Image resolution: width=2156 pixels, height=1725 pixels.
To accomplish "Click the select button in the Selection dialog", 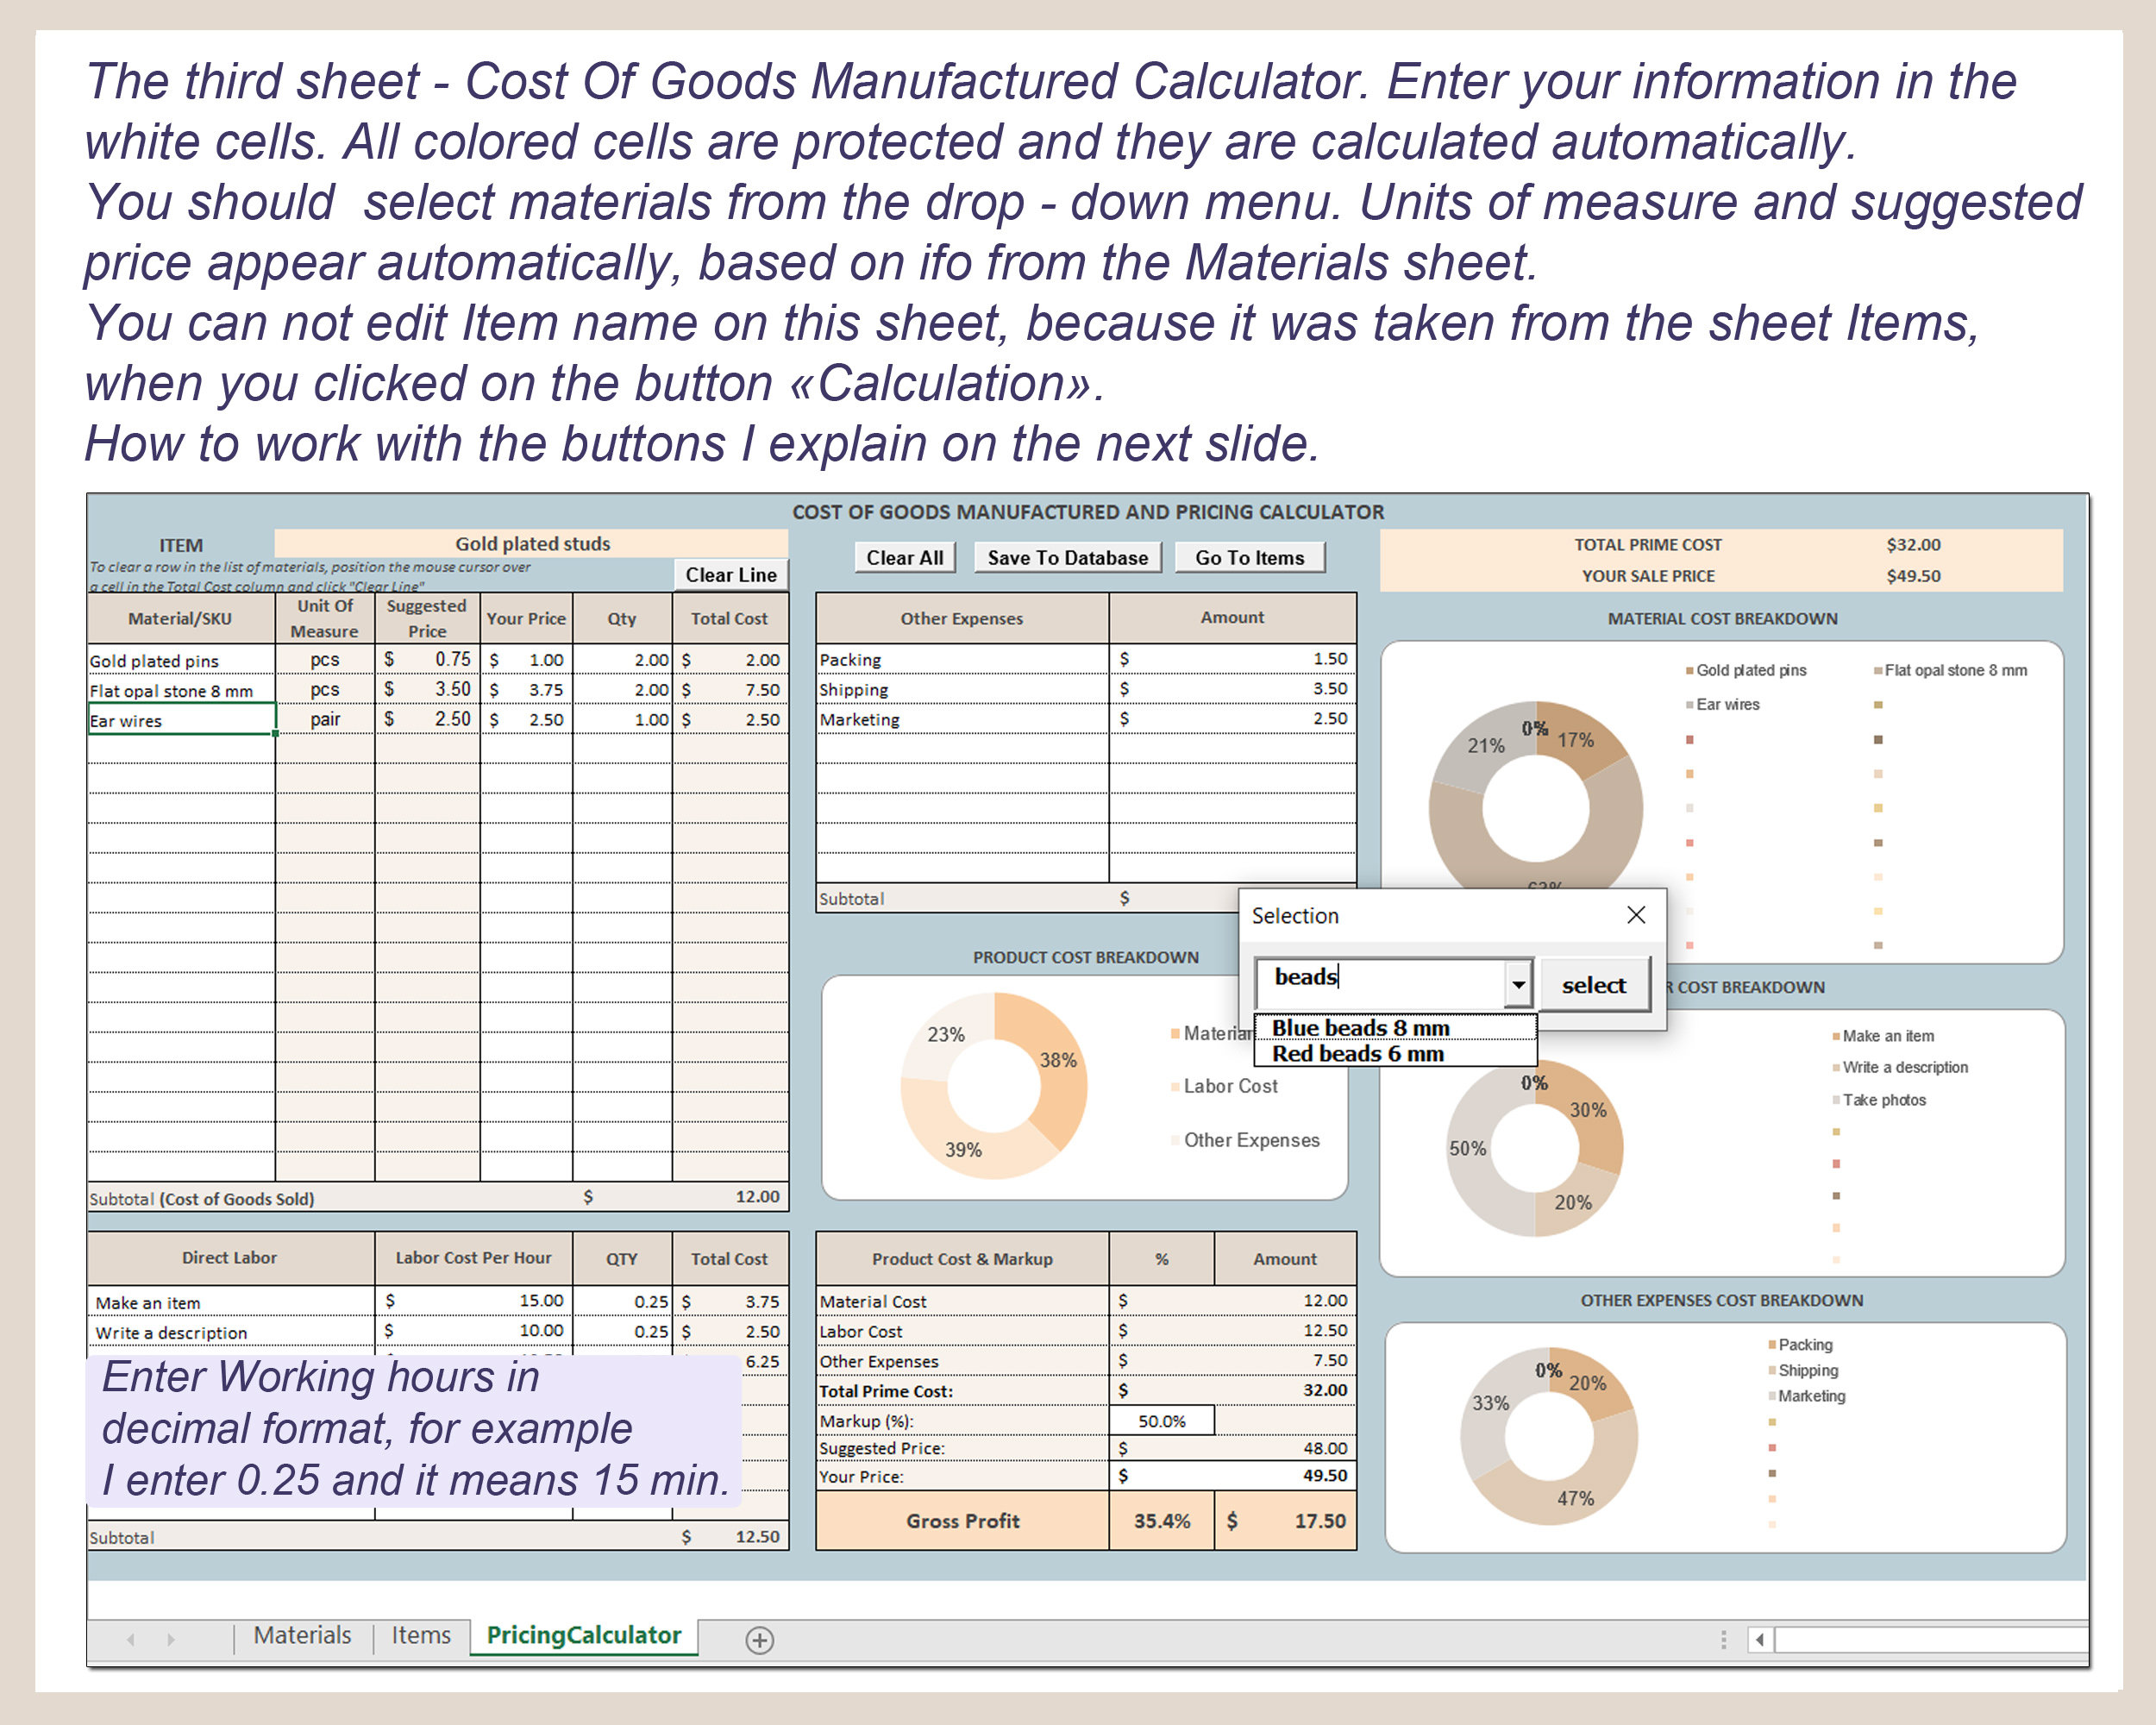I will coord(1595,984).
